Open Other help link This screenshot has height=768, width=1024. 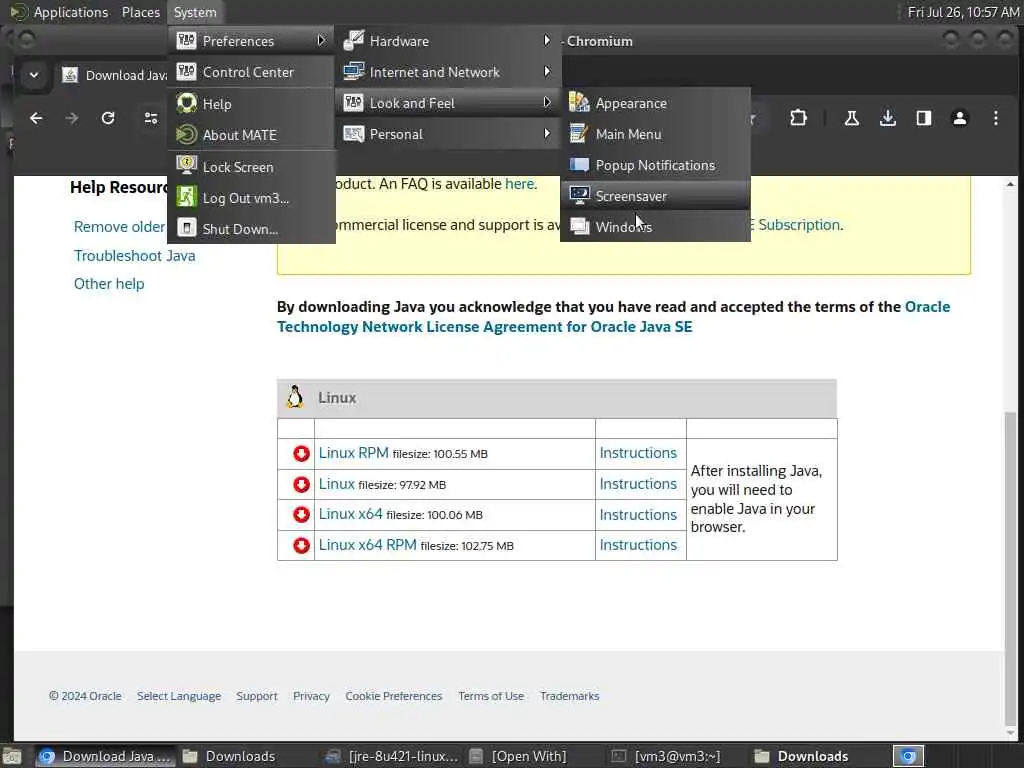pyautogui.click(x=109, y=283)
